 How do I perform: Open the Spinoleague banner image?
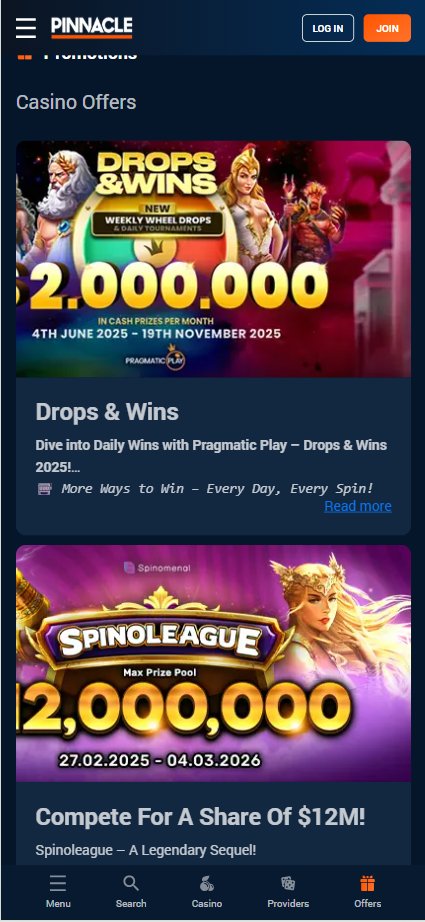click(x=213, y=663)
